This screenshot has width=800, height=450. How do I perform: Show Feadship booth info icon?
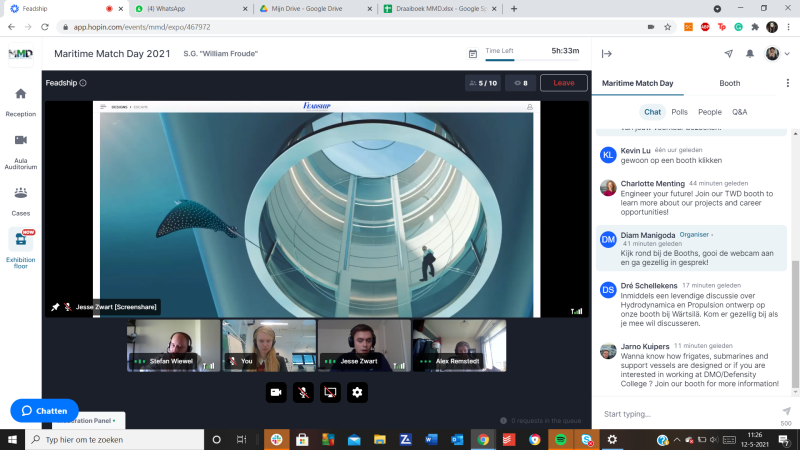coord(83,83)
